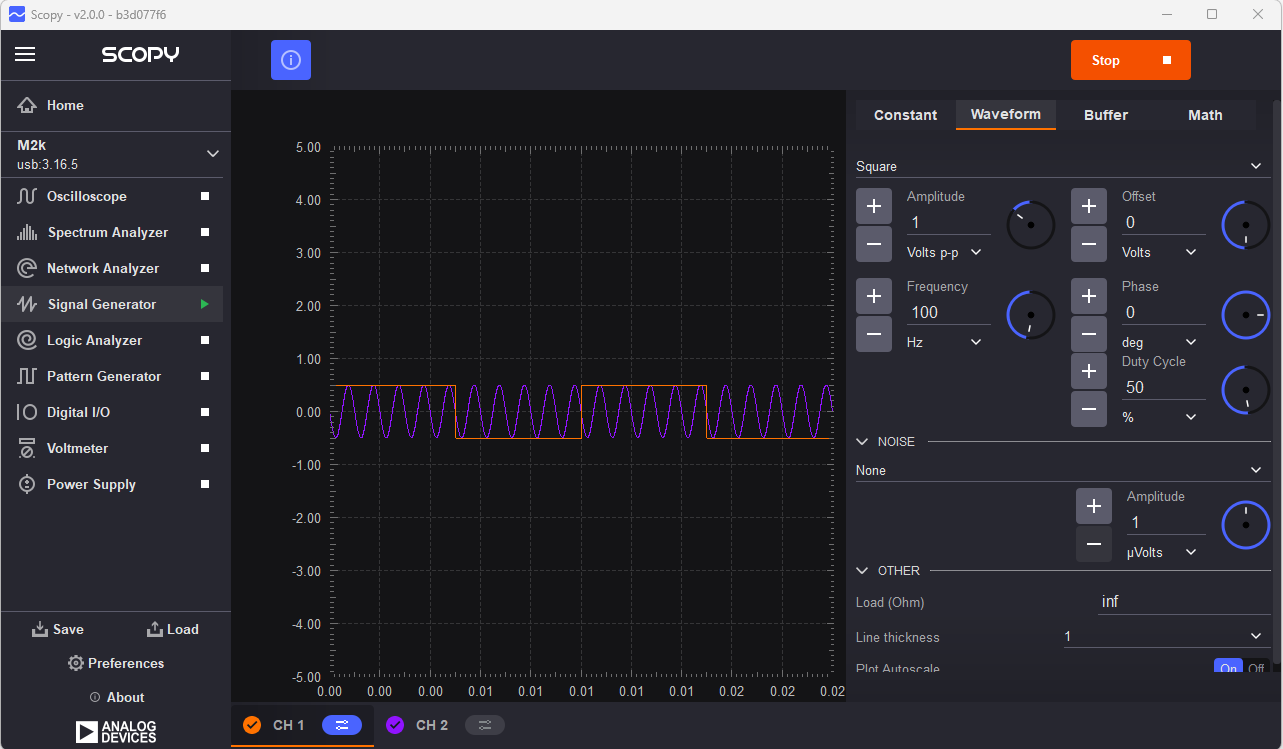Click the Amplitude knob dial
The image size is (1283, 749).
(1031, 225)
